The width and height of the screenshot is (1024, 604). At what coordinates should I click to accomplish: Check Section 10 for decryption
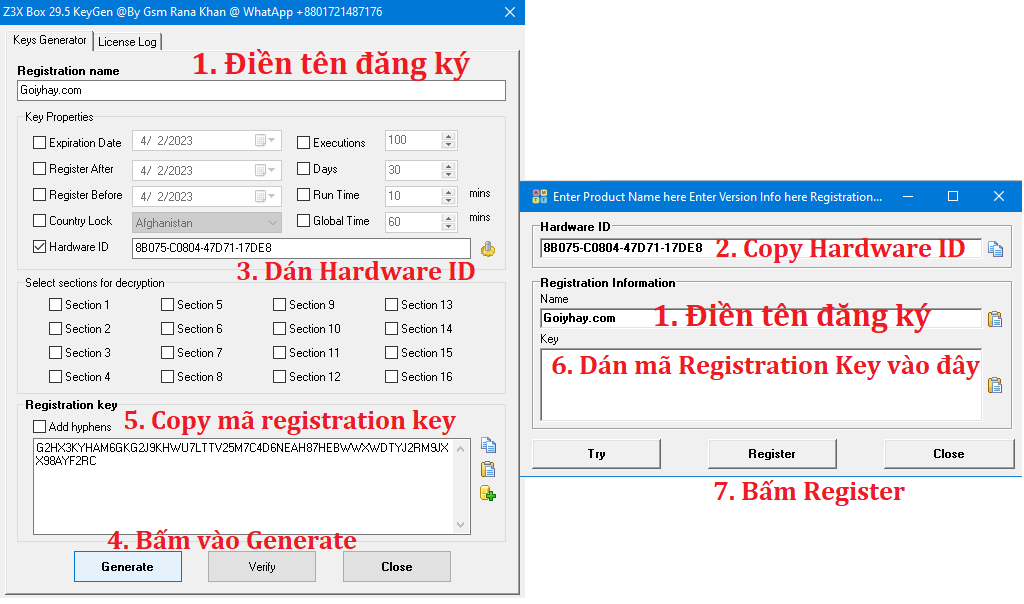(x=280, y=328)
